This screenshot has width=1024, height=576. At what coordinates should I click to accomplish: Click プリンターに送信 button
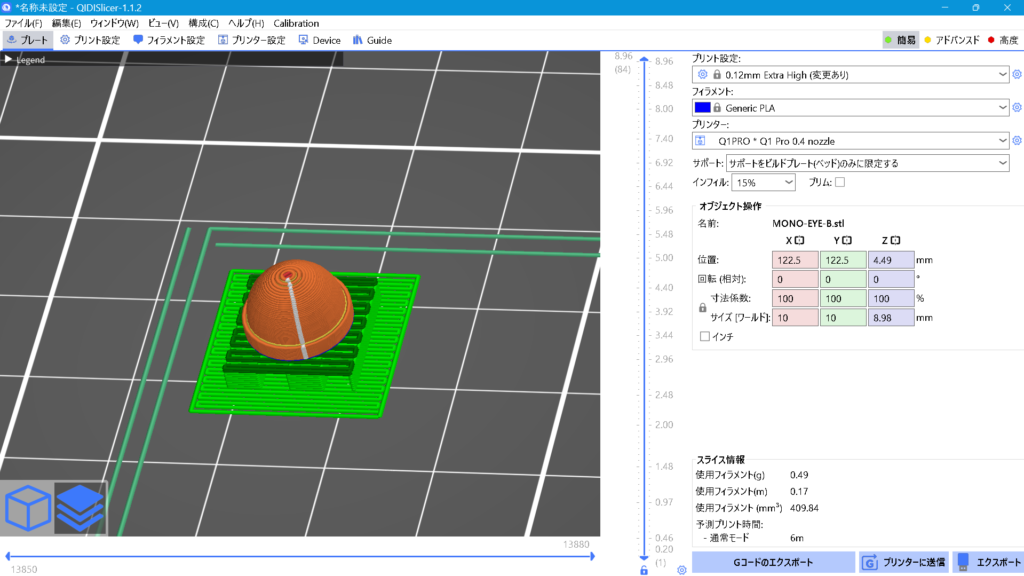pyautogui.click(x=902, y=562)
